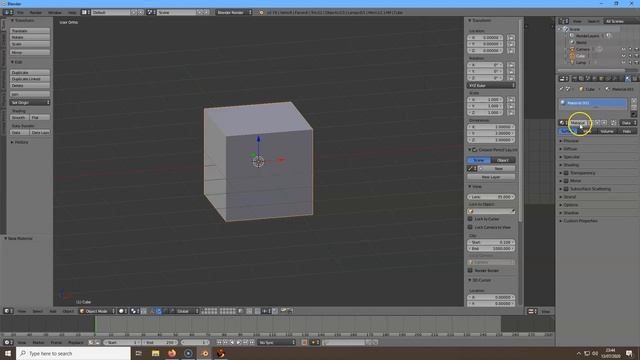Open the Global orientation dropdown
Screen dimensions: 640x360
184,311
